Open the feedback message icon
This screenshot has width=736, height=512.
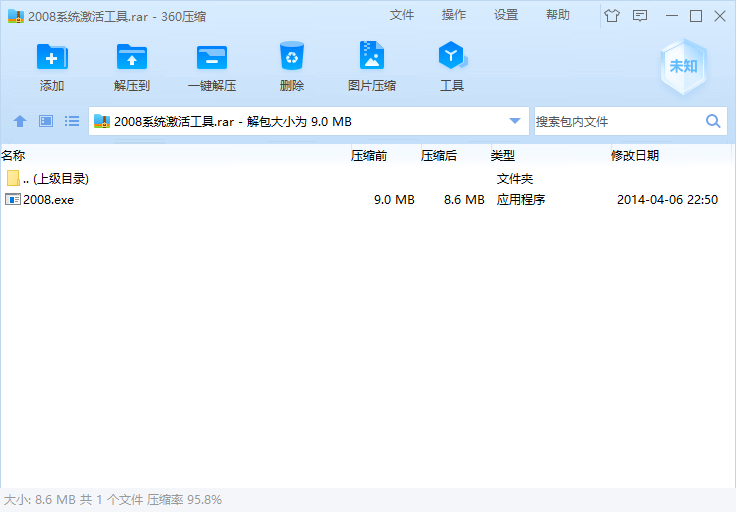pyautogui.click(x=640, y=16)
